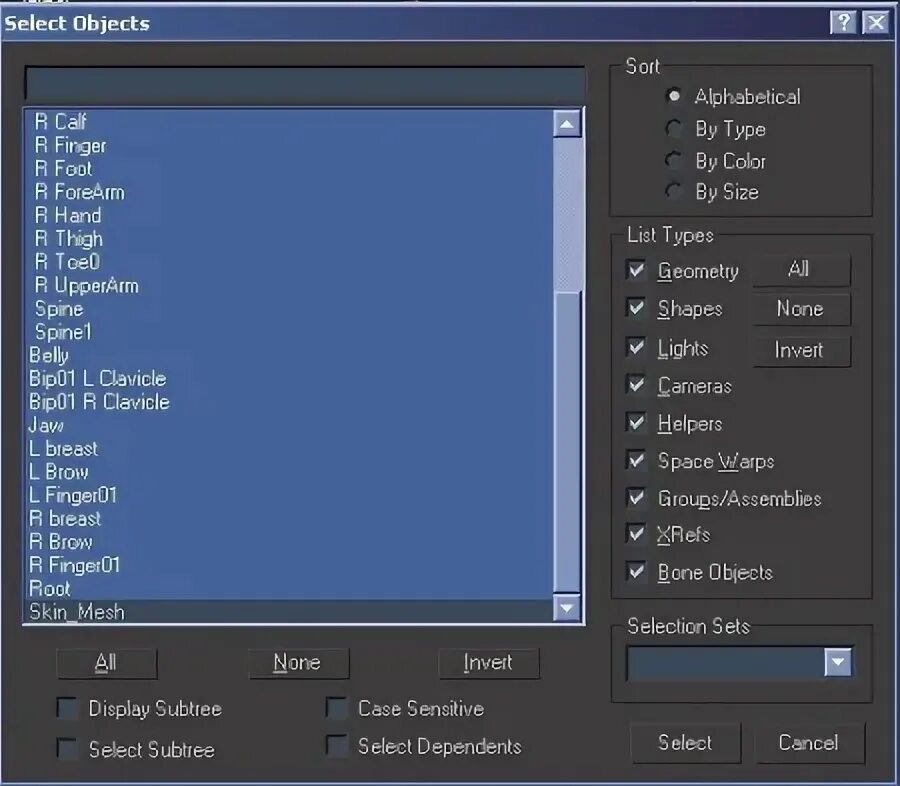Click the Invert button in List Types
Image resolution: width=900 pixels, height=786 pixels.
801,350
